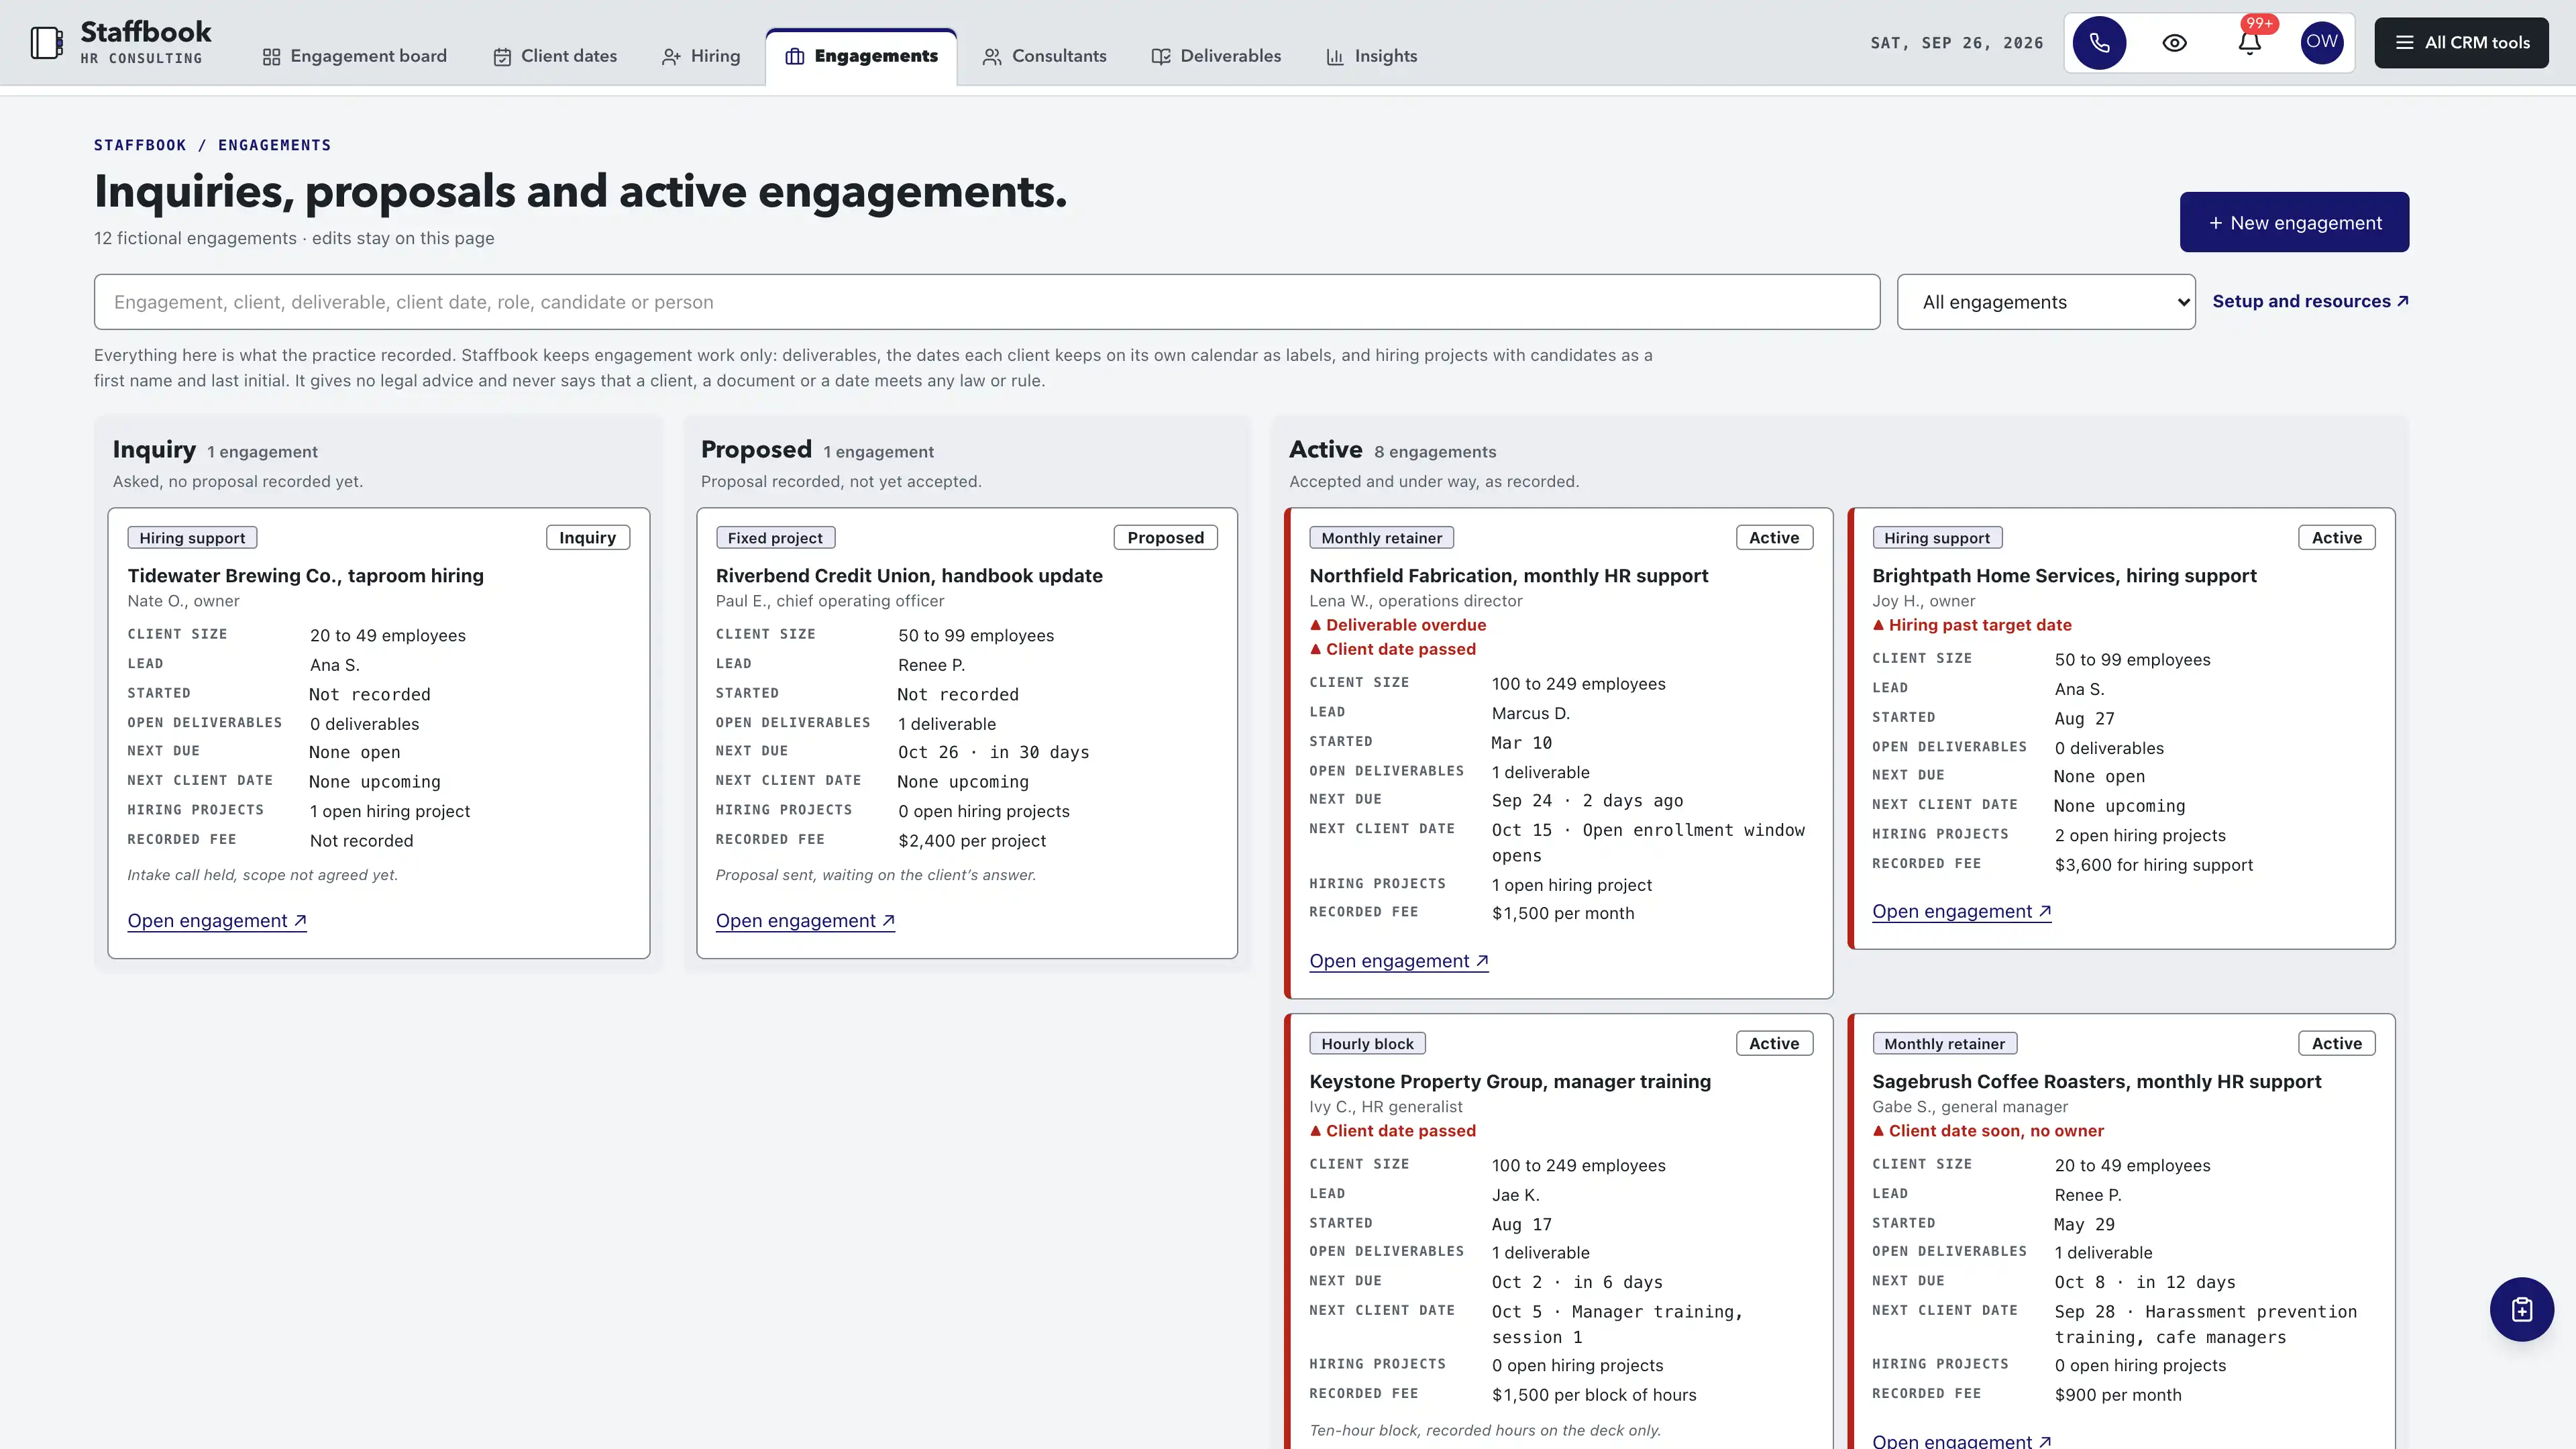Image resolution: width=2576 pixels, height=1449 pixels.
Task: Open engagement for Northfield Fabrication
Action: click(1399, 961)
